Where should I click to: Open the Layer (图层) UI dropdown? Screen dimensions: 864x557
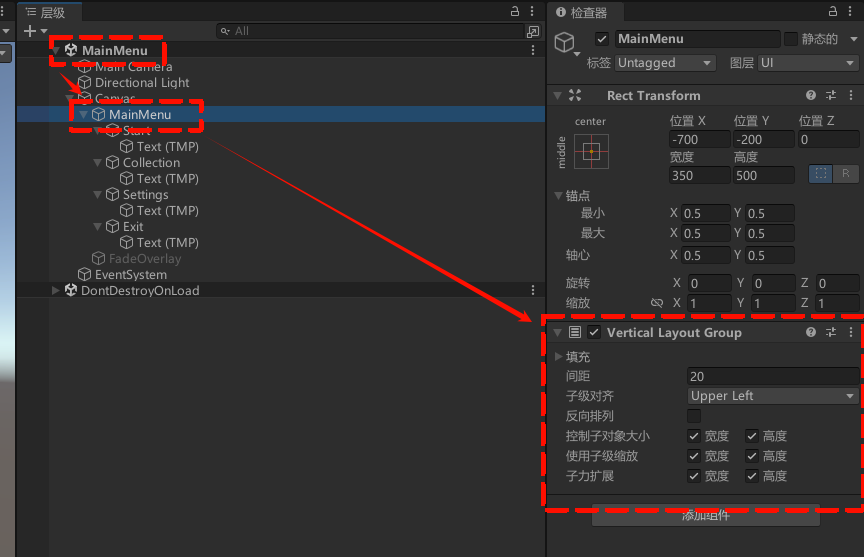point(808,63)
